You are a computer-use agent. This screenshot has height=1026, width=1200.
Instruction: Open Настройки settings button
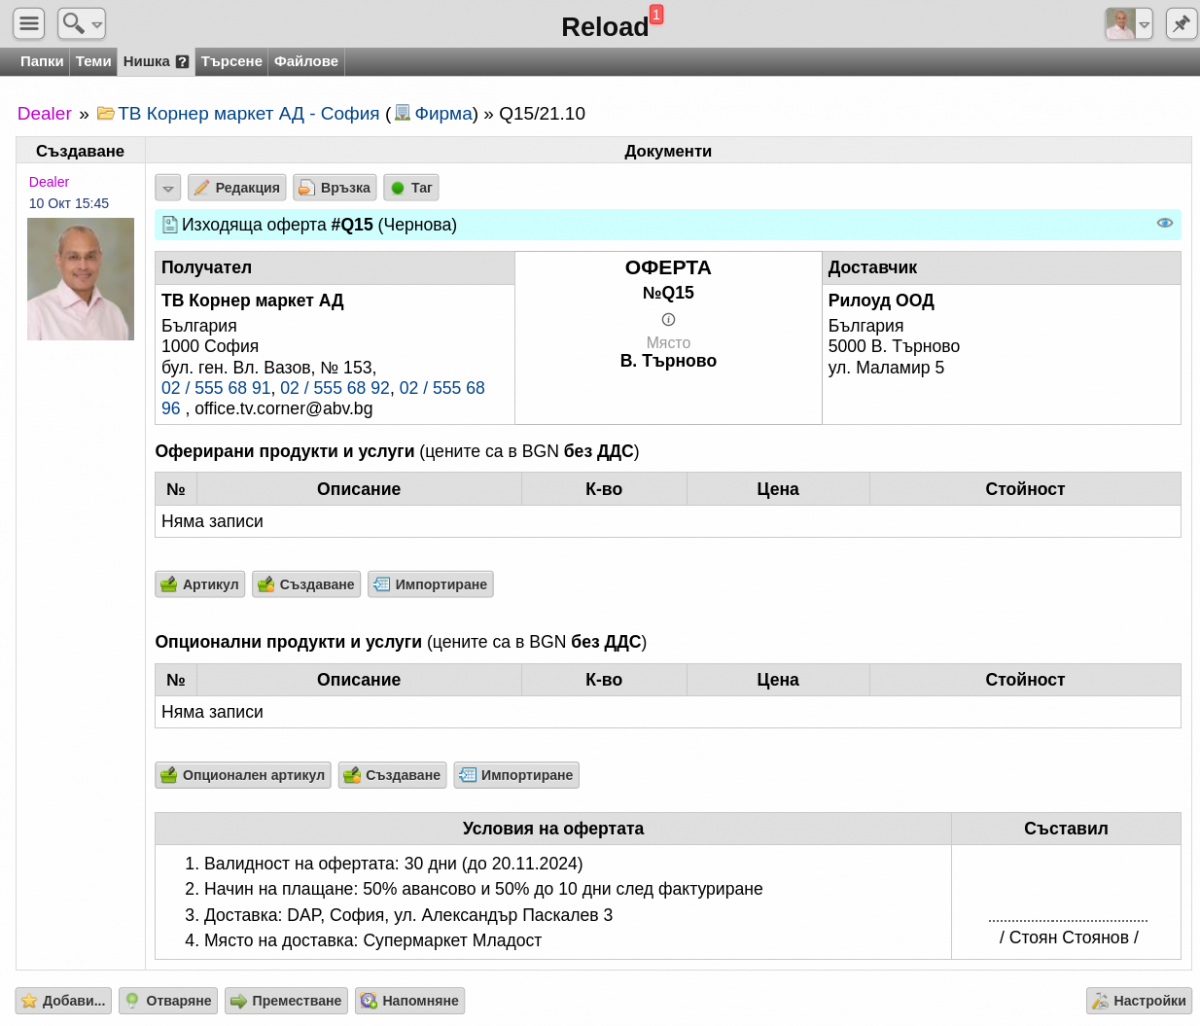[1139, 1001]
